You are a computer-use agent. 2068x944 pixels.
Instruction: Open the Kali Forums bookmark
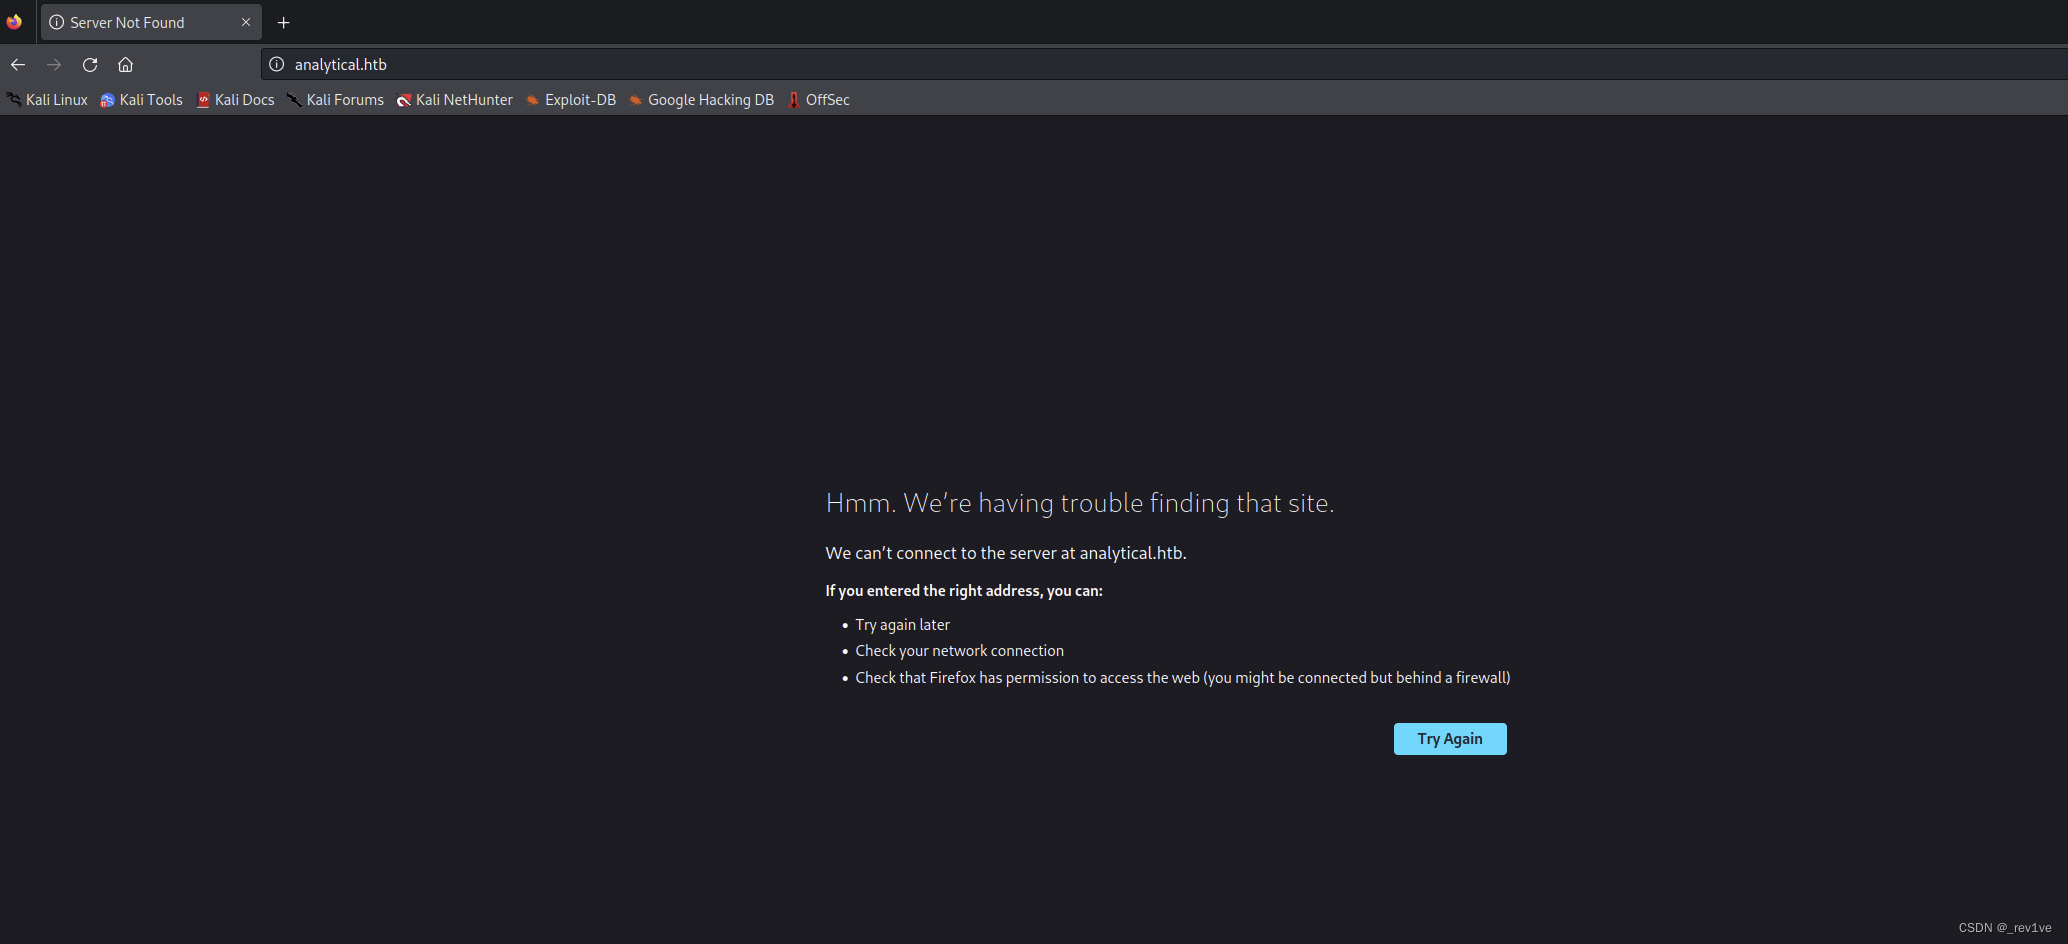335,100
